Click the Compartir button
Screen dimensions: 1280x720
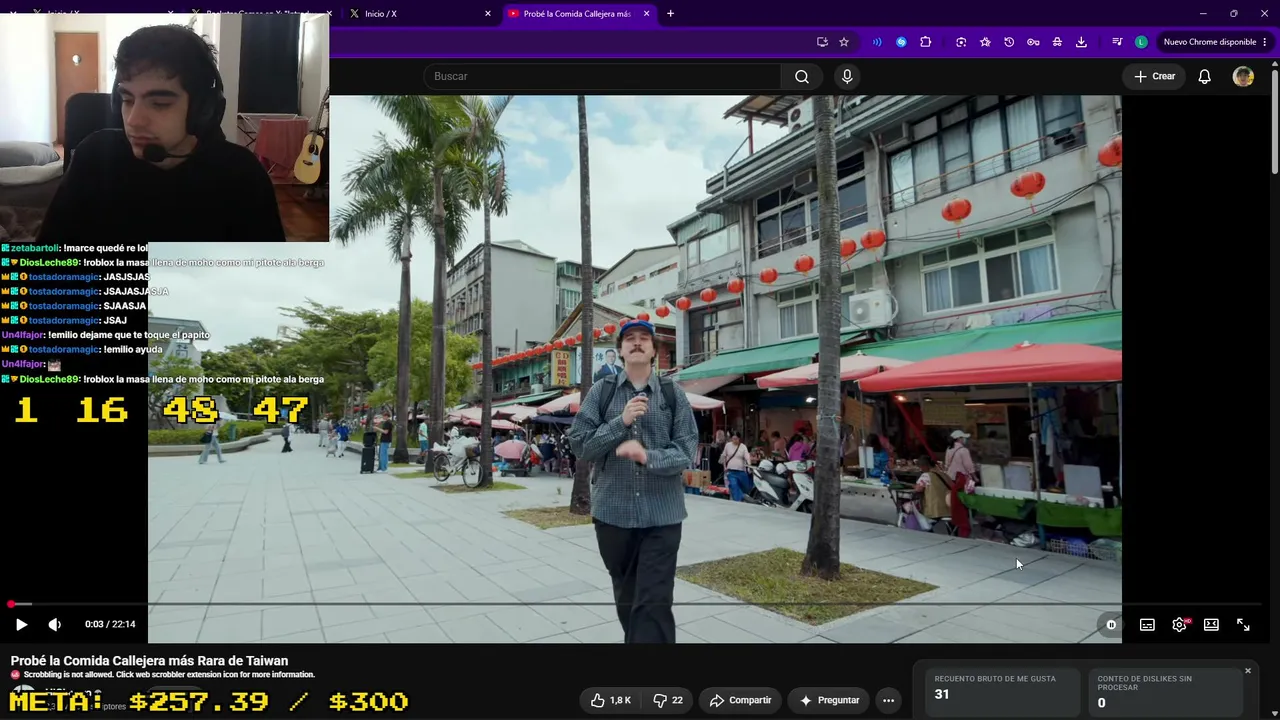point(740,700)
